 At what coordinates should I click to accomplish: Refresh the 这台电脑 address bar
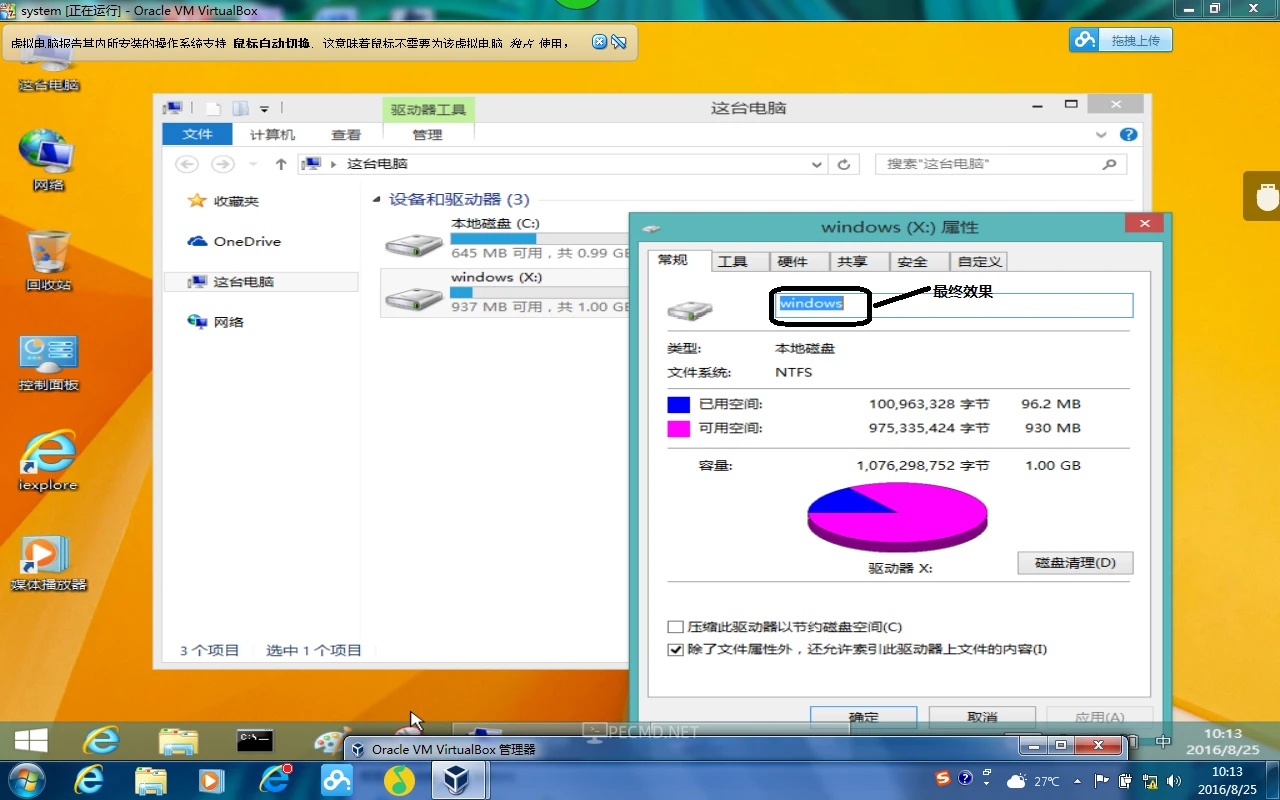coord(844,164)
